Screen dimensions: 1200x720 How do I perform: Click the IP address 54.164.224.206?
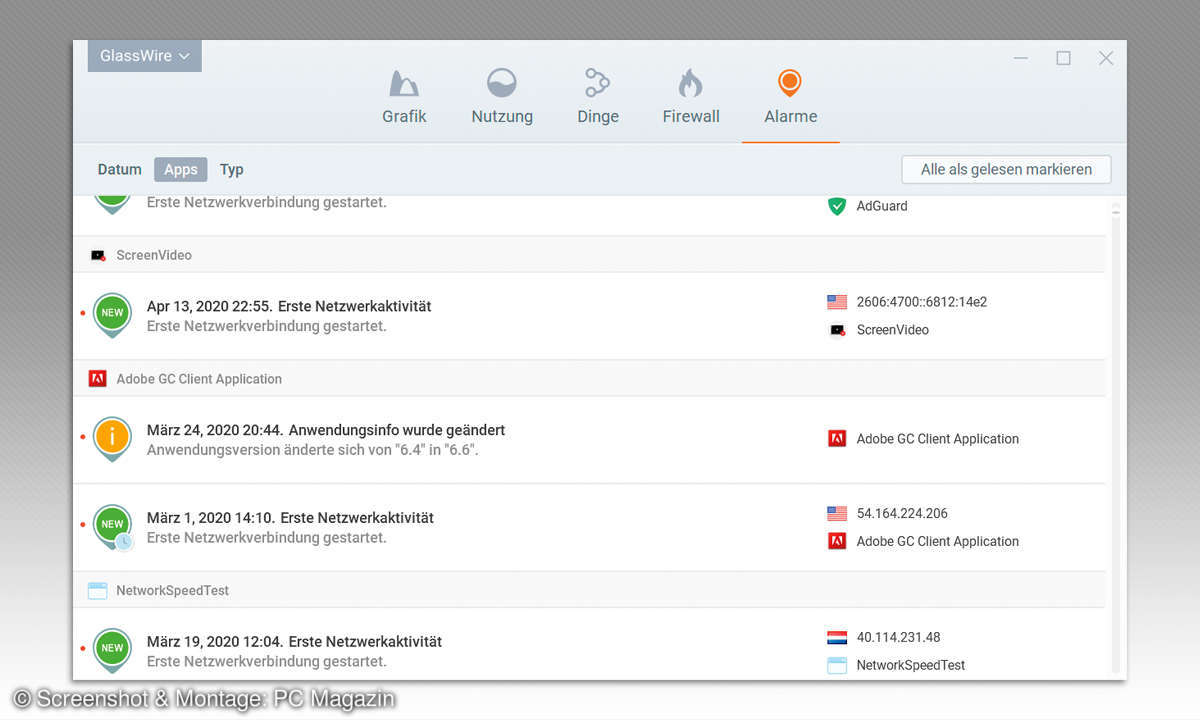click(902, 514)
